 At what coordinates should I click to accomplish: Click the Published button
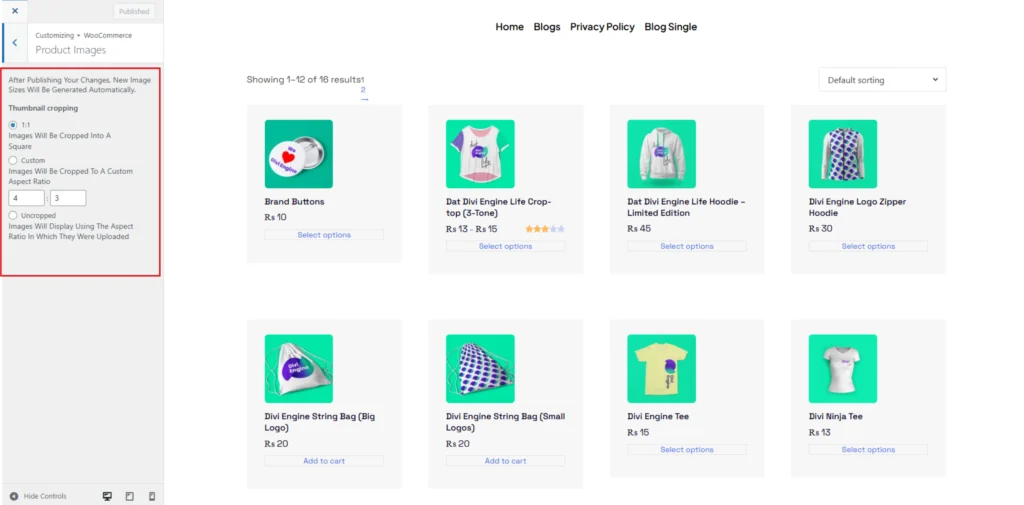tap(135, 11)
